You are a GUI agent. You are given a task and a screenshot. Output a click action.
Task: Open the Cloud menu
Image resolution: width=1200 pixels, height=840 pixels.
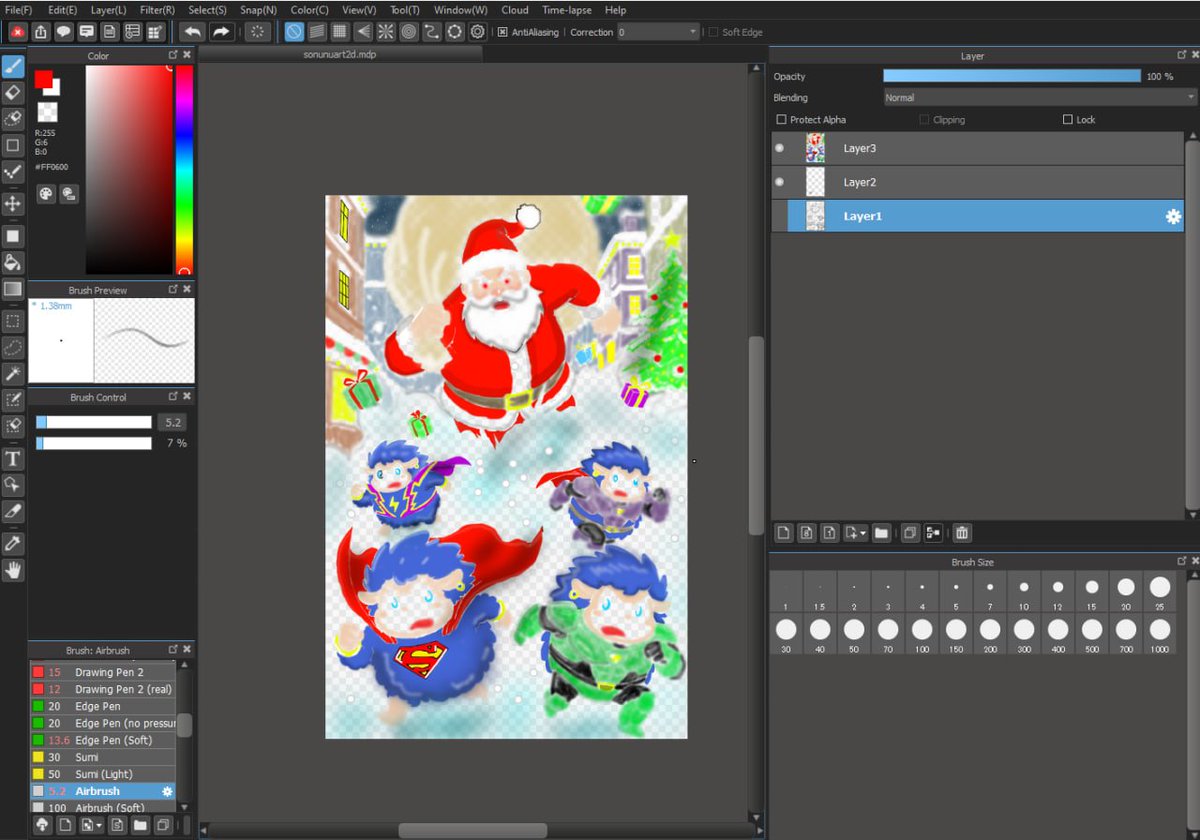515,10
